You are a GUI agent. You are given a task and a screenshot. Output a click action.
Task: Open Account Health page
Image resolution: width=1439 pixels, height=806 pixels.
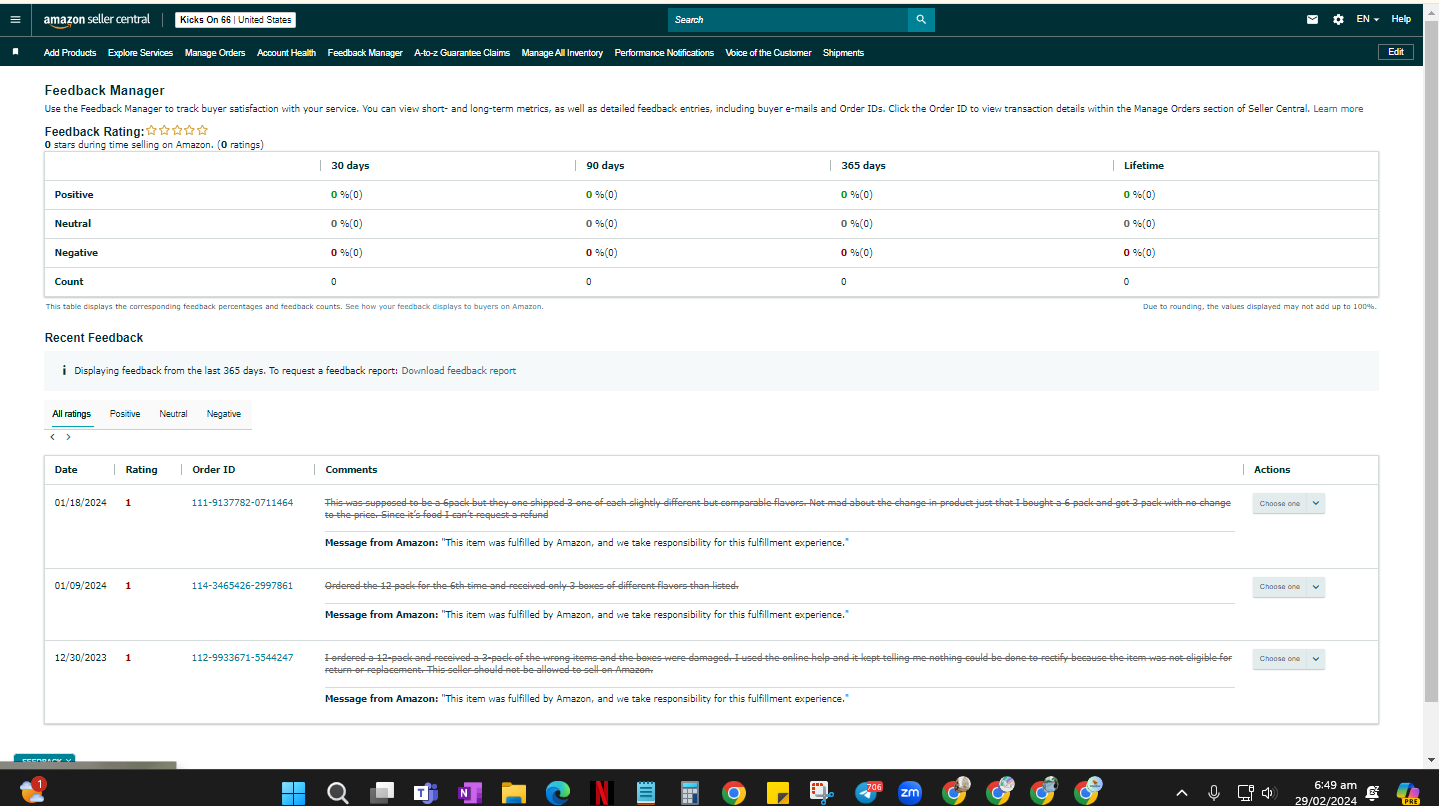[286, 53]
